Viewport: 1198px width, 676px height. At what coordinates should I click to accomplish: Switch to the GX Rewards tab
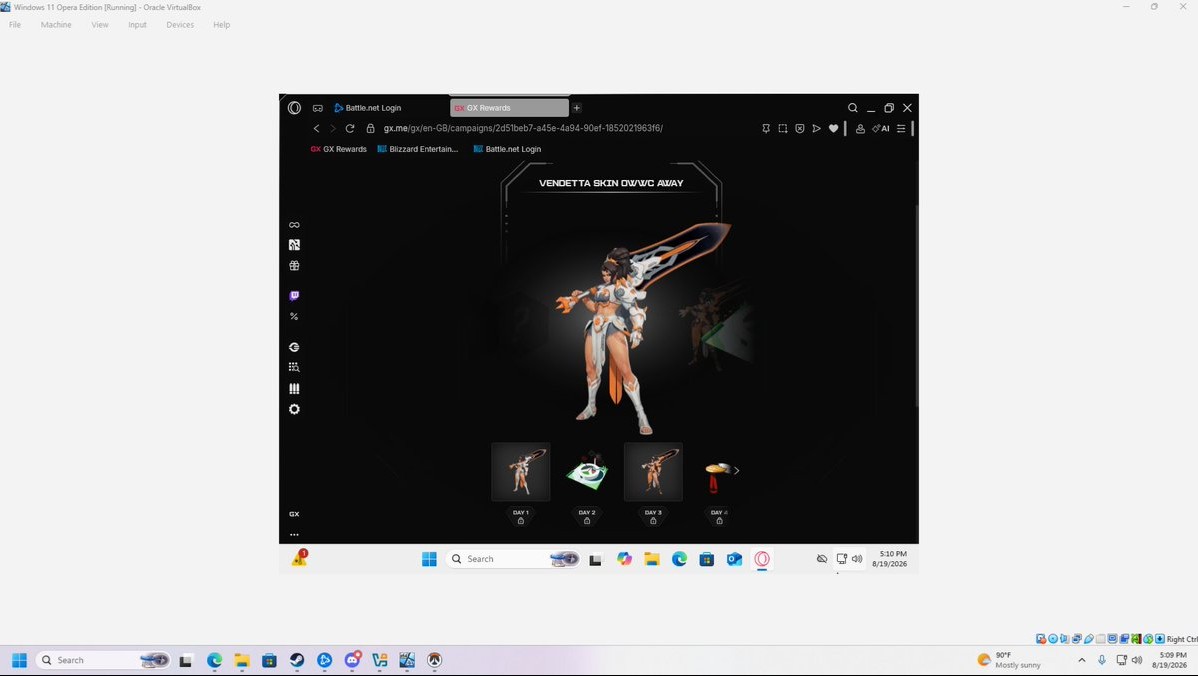tap(510, 108)
